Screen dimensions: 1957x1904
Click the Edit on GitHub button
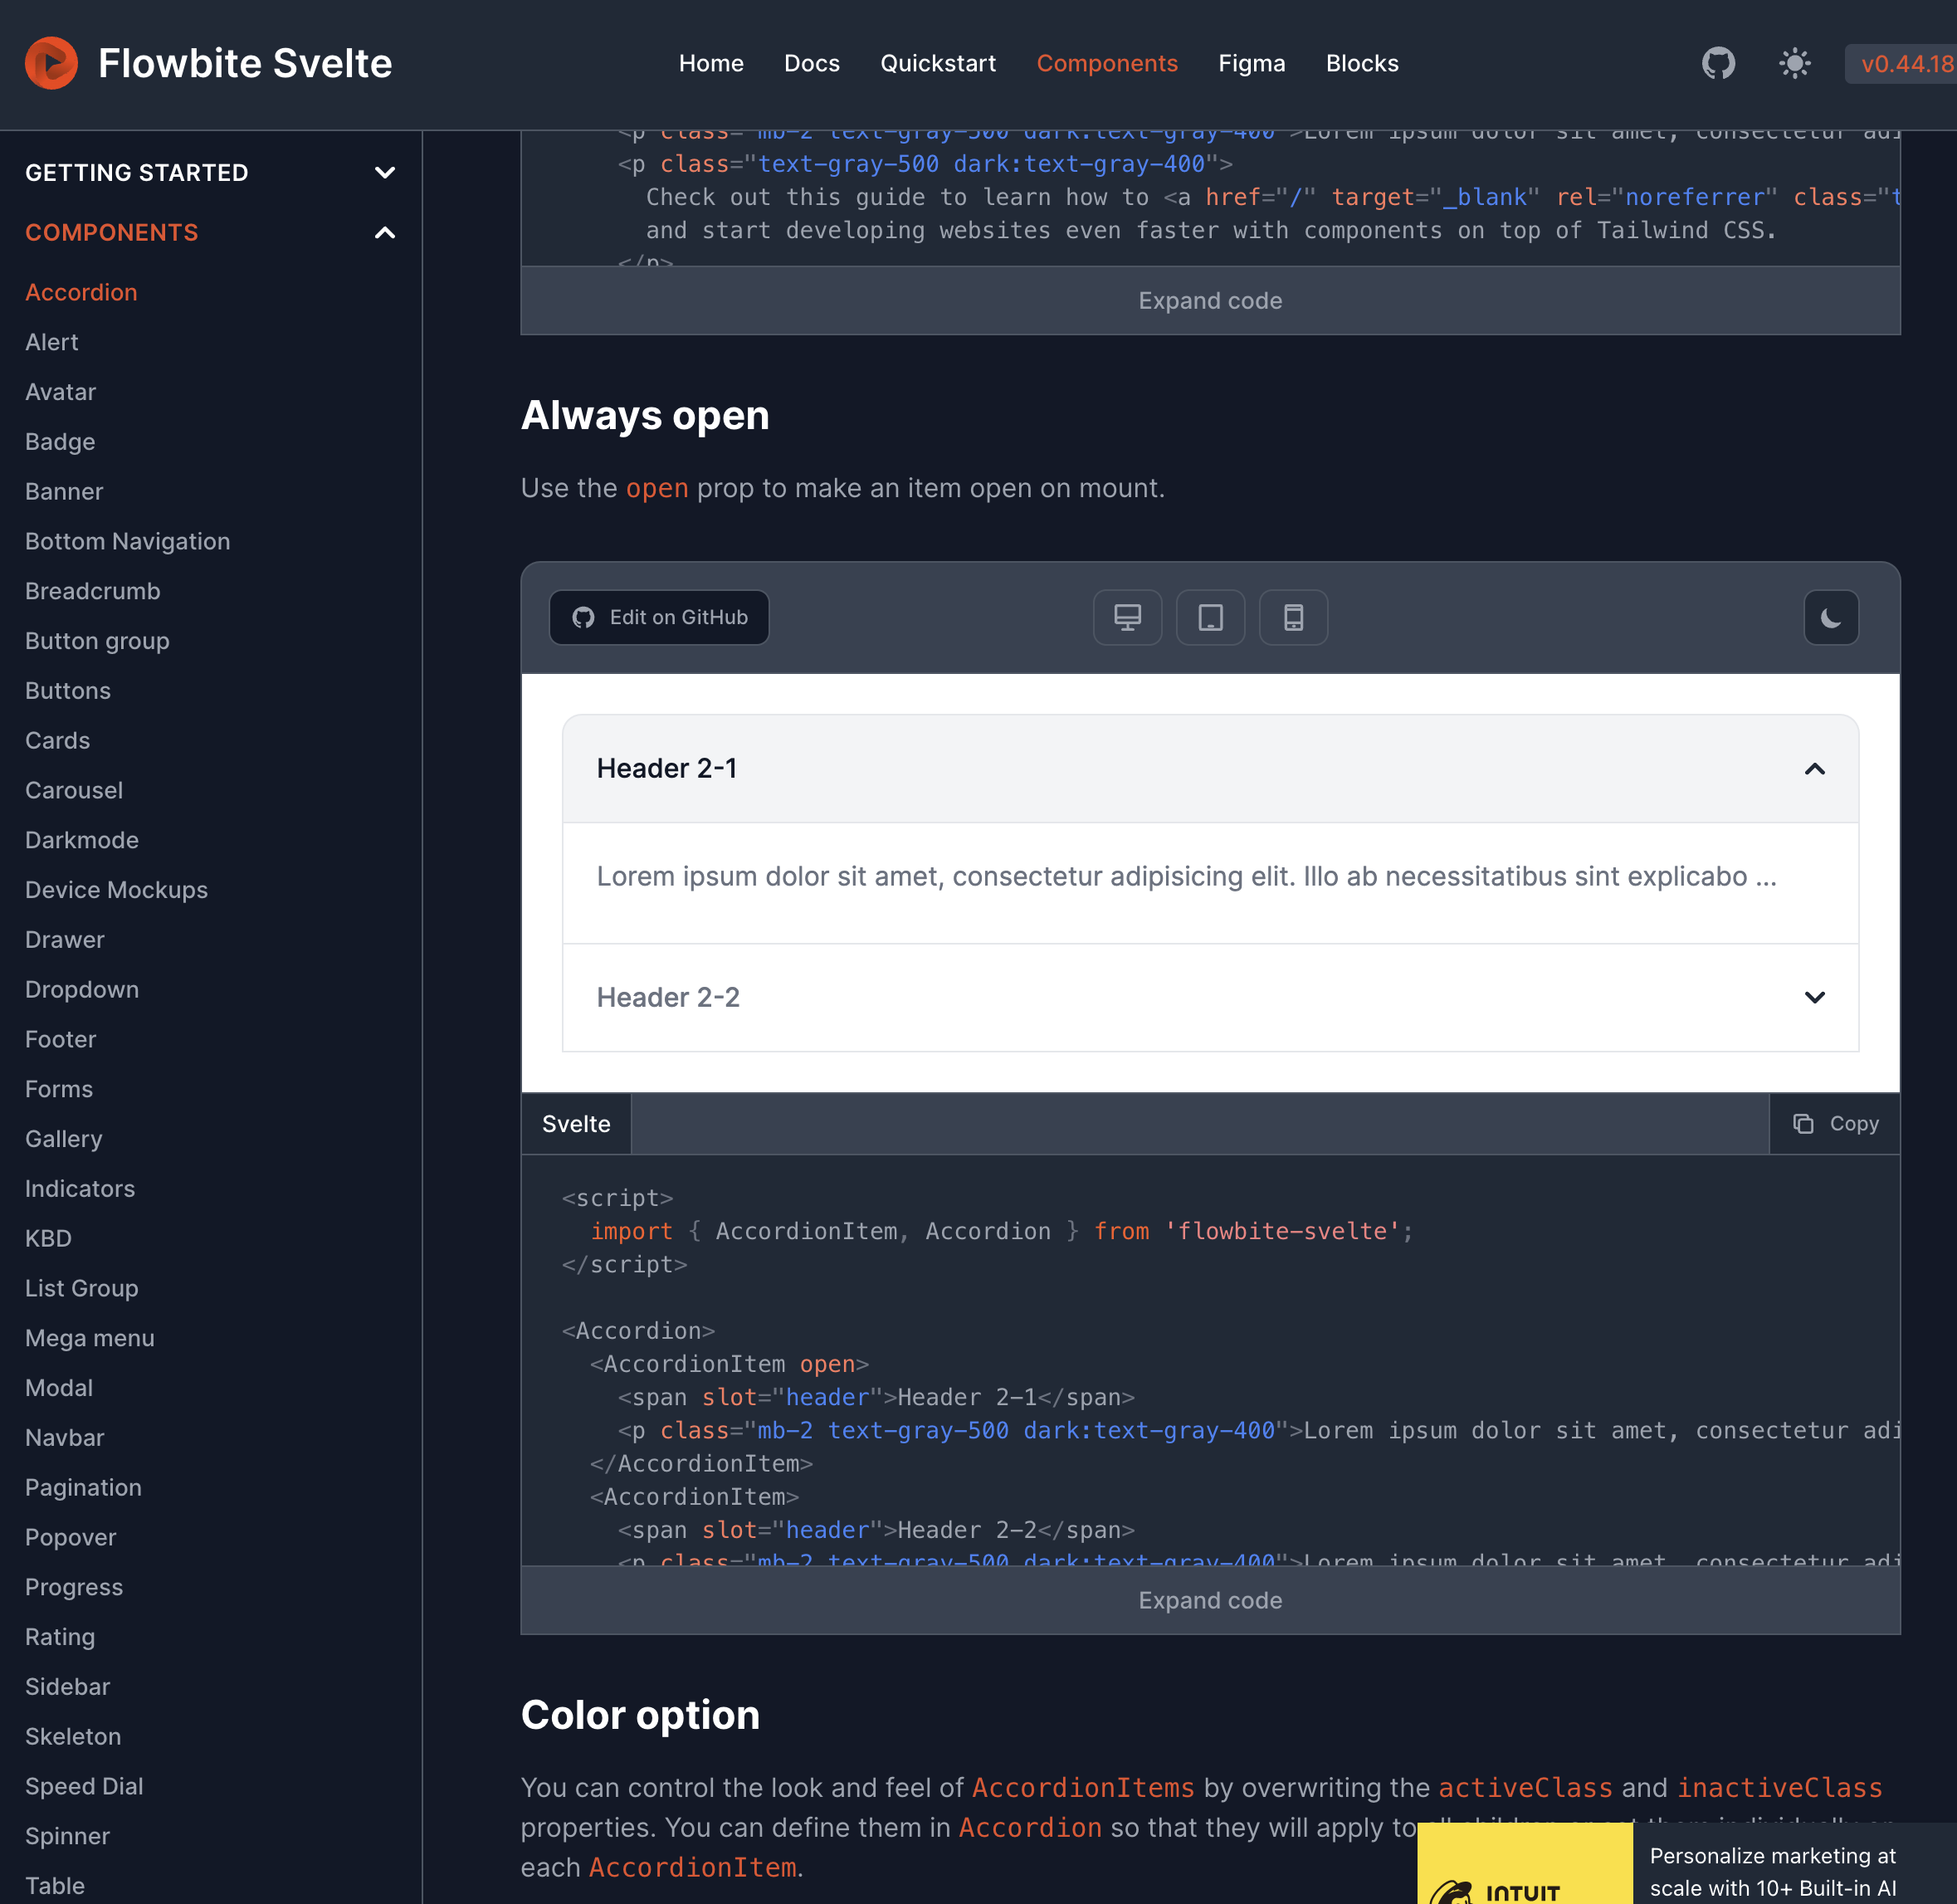pos(659,617)
